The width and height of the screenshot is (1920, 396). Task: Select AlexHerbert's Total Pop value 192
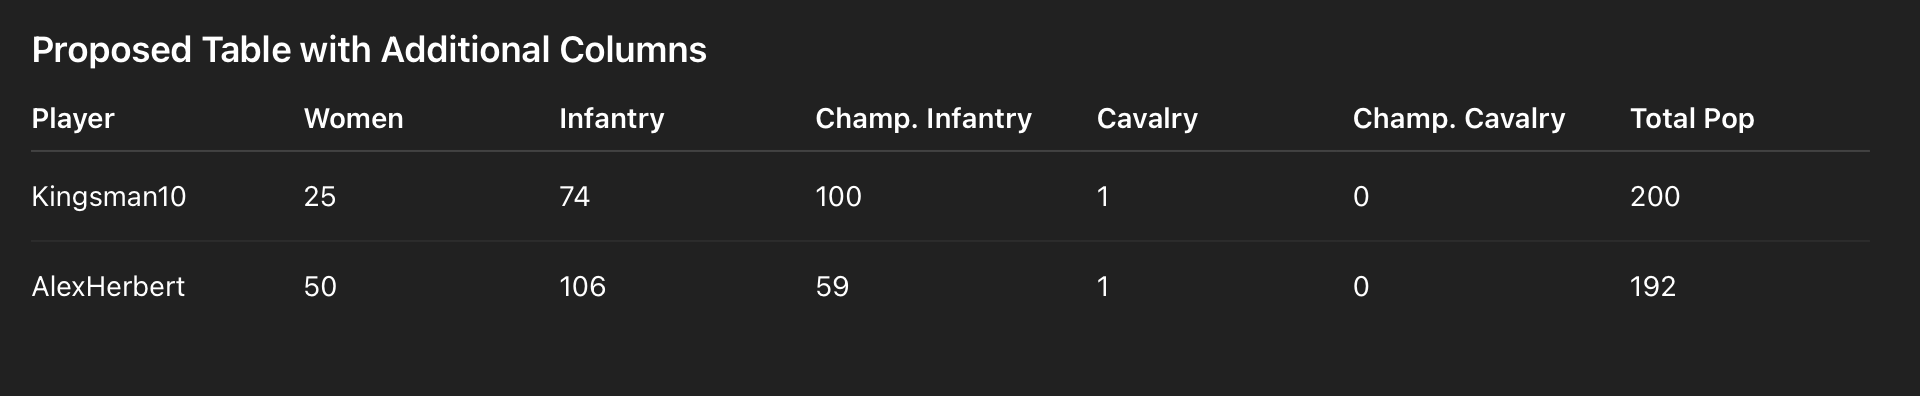click(x=1653, y=287)
